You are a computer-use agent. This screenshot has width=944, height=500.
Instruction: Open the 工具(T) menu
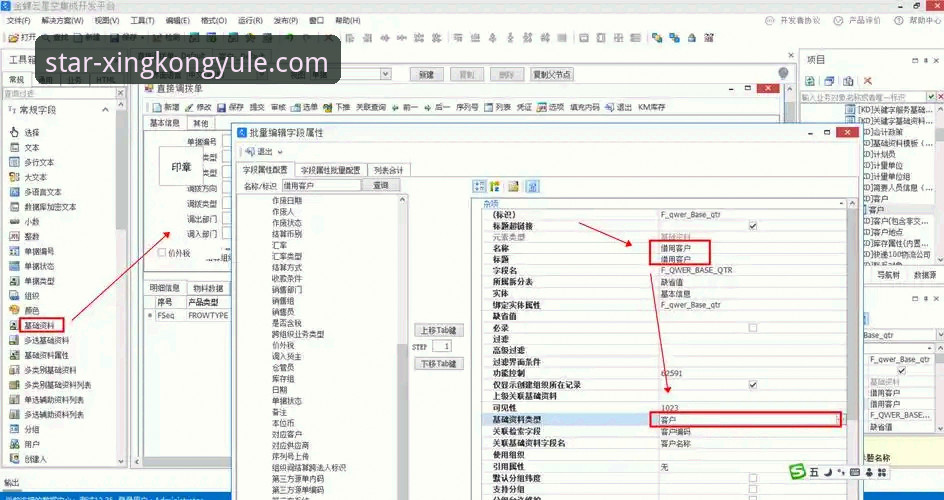143,20
